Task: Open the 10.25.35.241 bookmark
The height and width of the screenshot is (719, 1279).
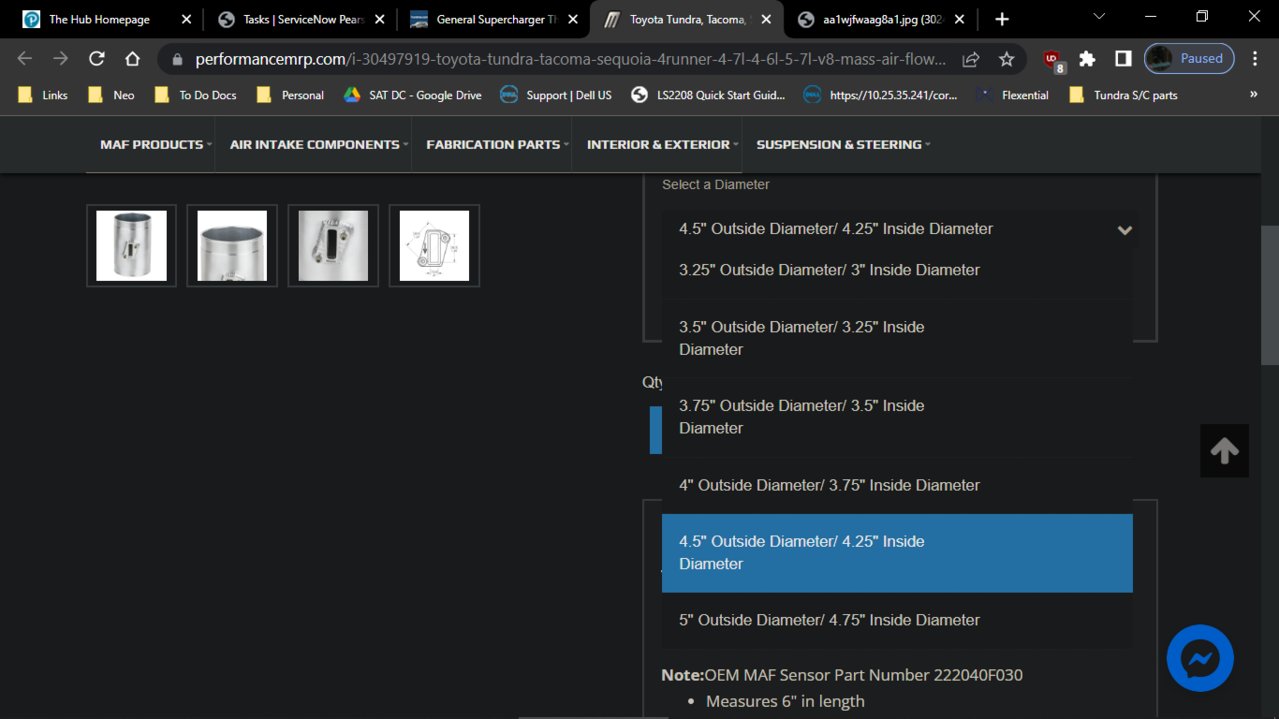Action: click(x=881, y=95)
